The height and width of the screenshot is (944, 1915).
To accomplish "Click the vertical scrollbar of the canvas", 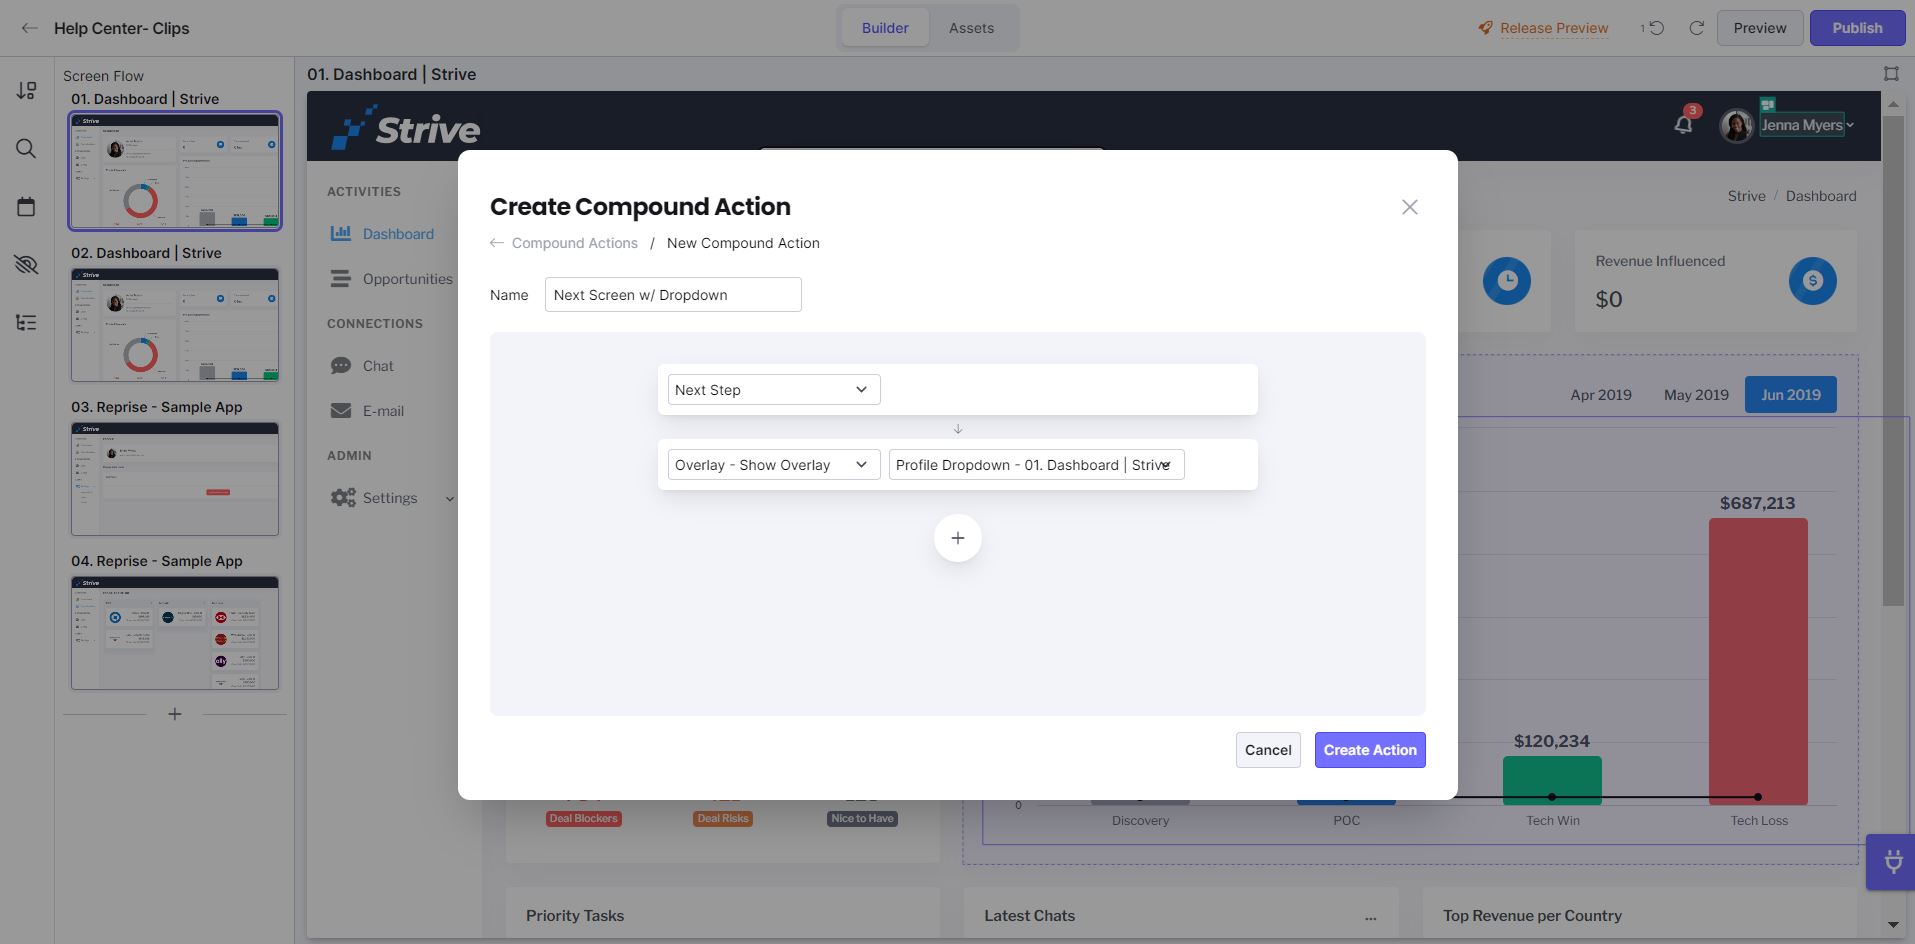I will [x=1893, y=360].
